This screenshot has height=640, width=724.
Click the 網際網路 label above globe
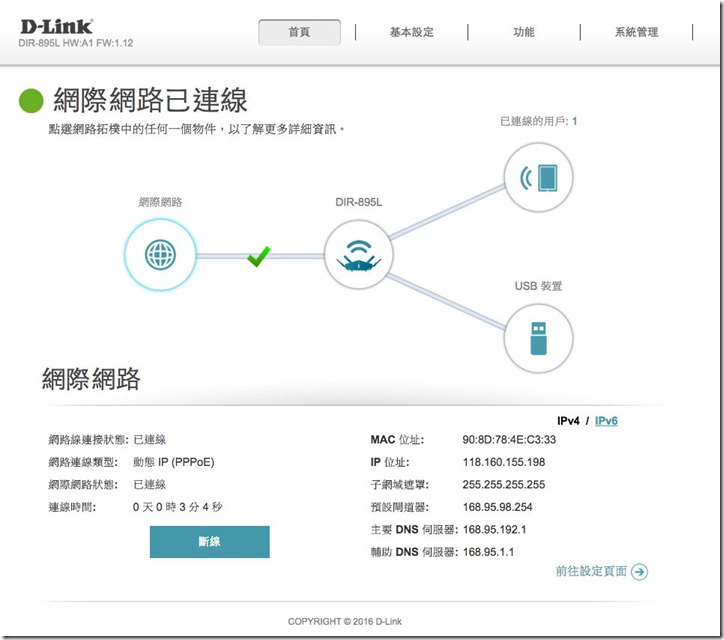(160, 202)
